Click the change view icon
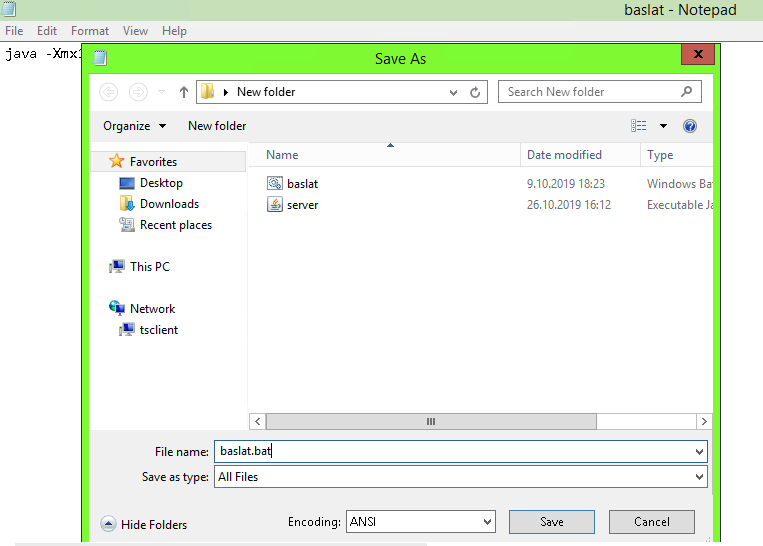Viewport: 763px width, 546px height. click(x=639, y=126)
